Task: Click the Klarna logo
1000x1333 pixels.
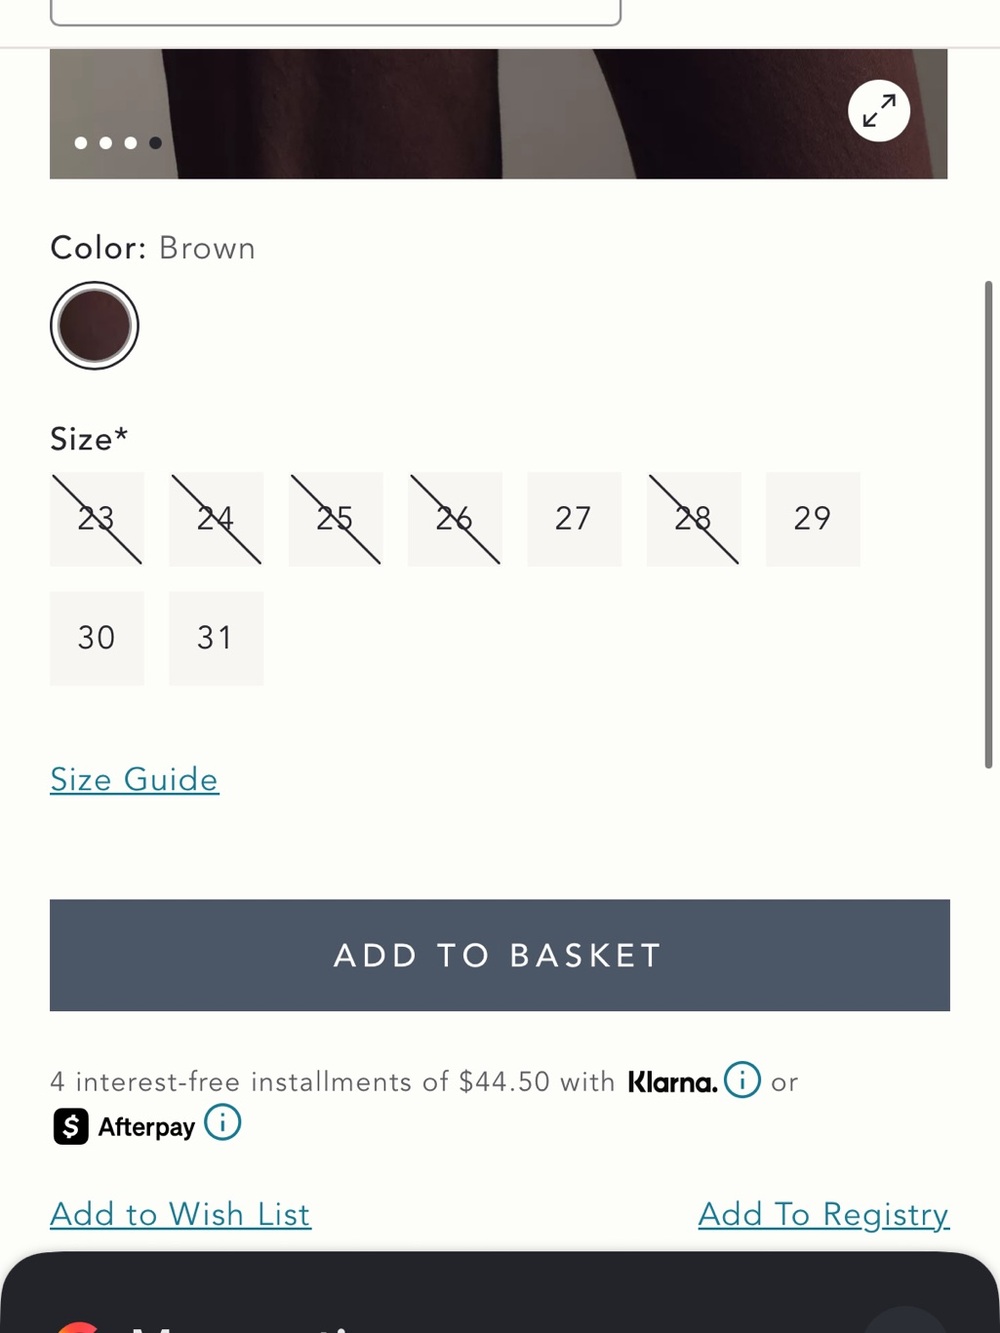Action: [x=672, y=1082]
